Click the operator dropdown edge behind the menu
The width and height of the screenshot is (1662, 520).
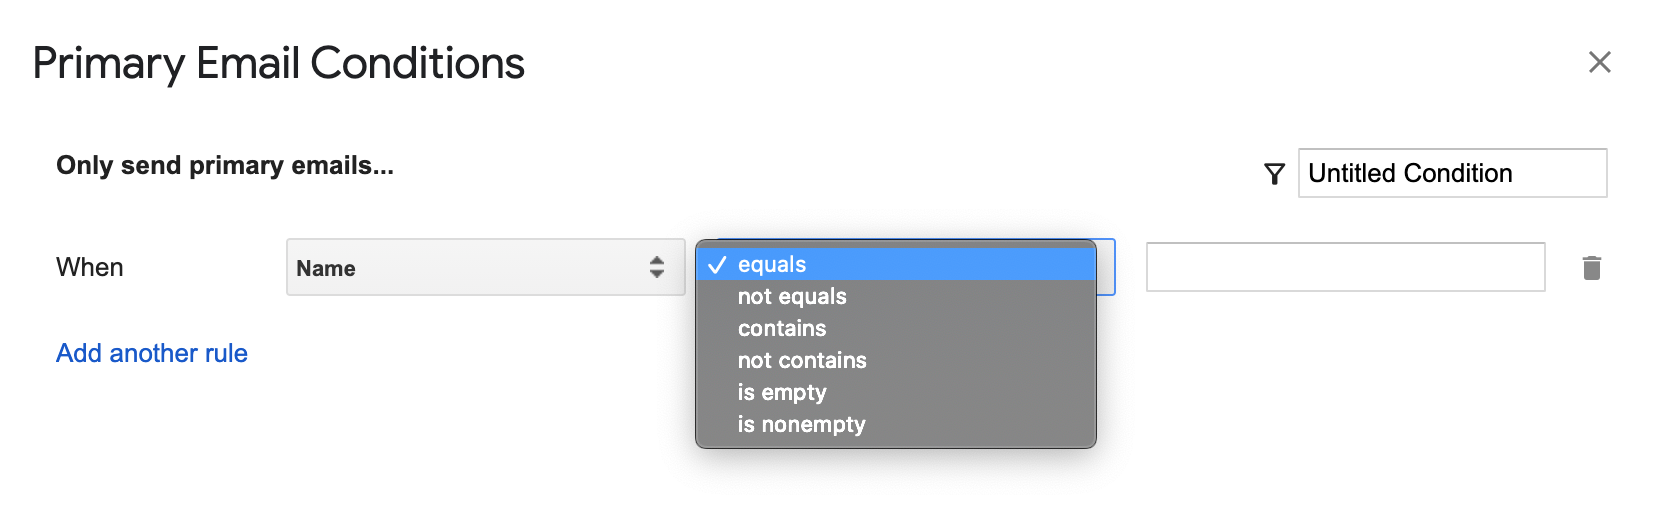coord(1107,267)
